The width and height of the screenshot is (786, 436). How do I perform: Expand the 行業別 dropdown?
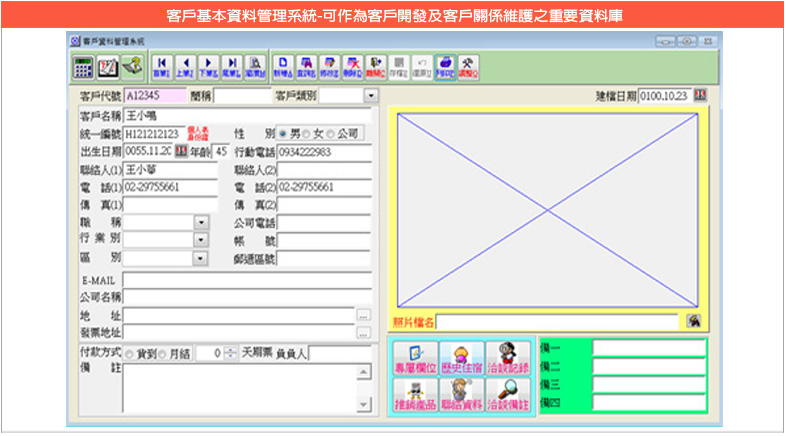coord(201,240)
